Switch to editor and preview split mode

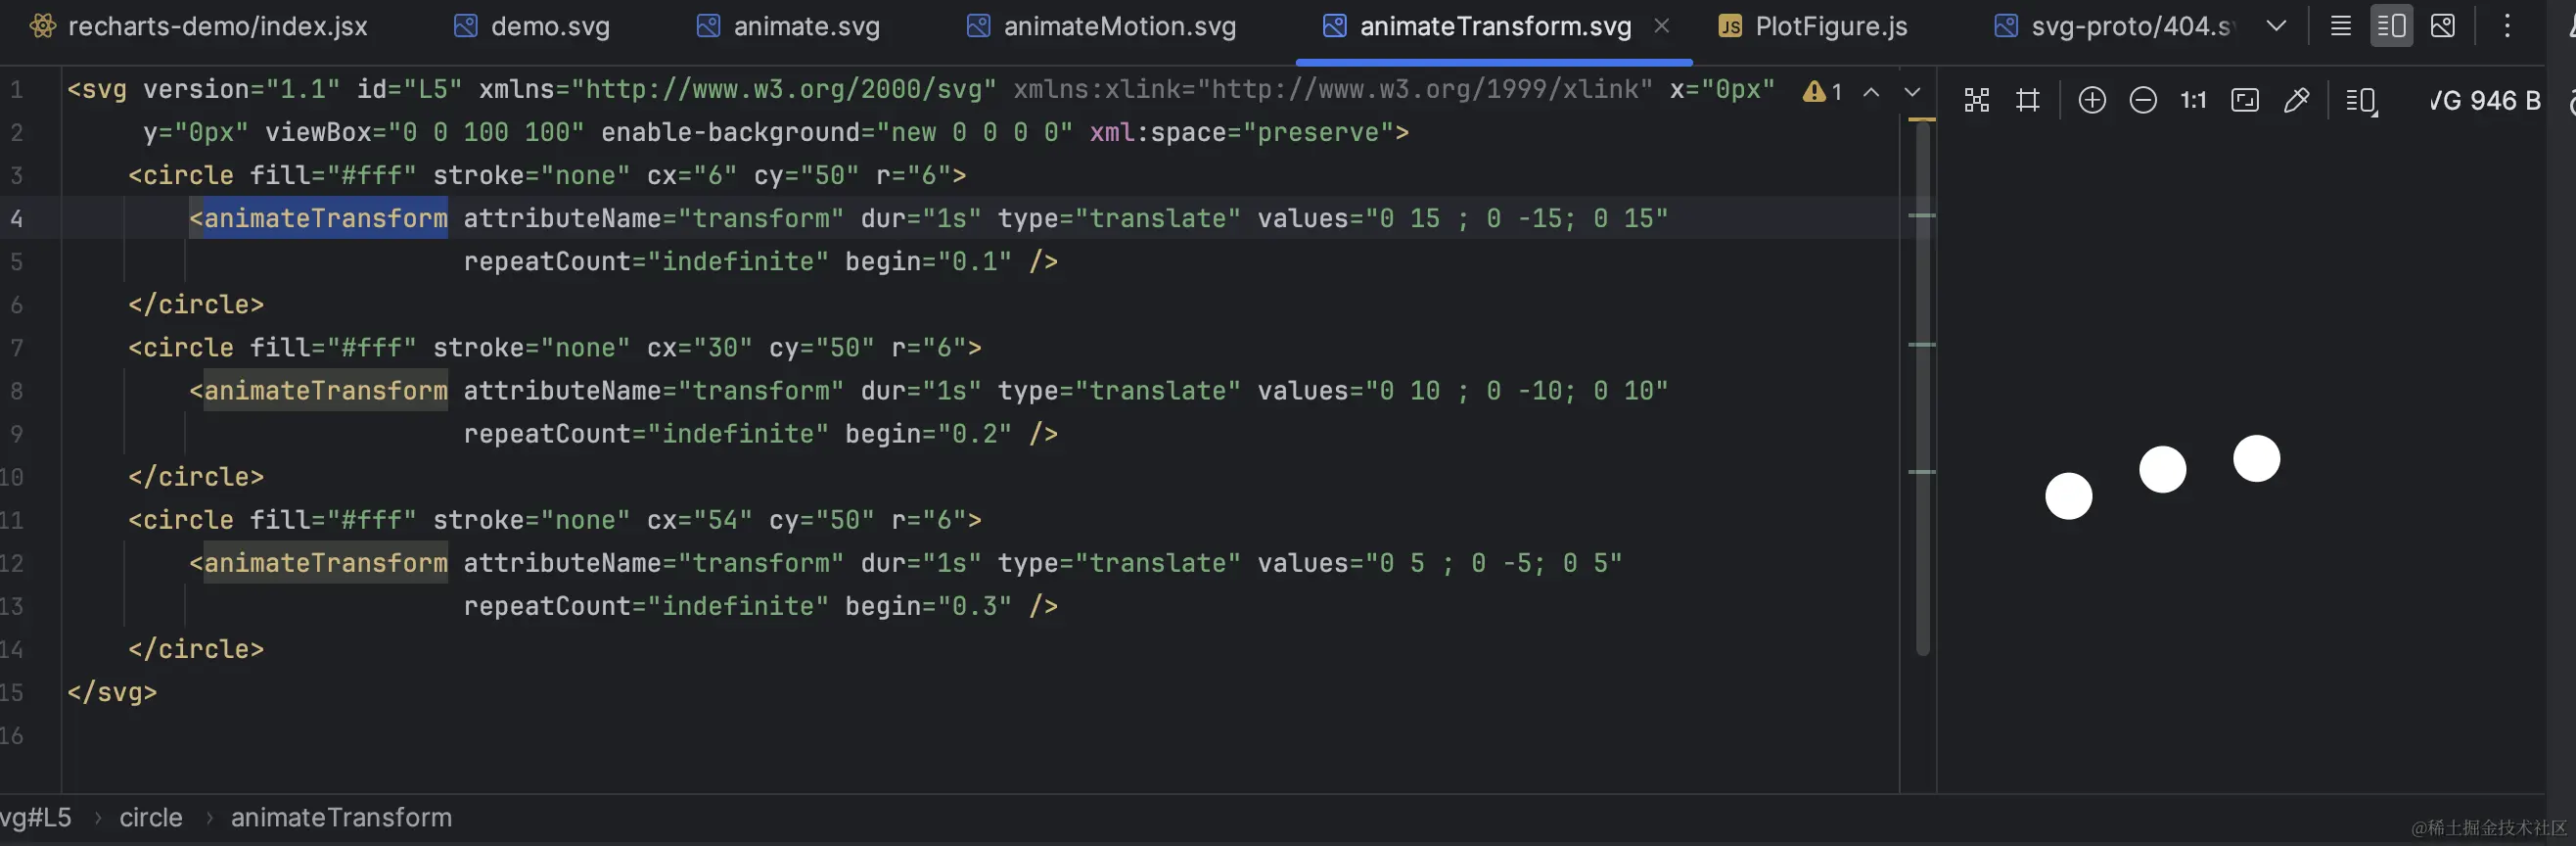[2391, 26]
